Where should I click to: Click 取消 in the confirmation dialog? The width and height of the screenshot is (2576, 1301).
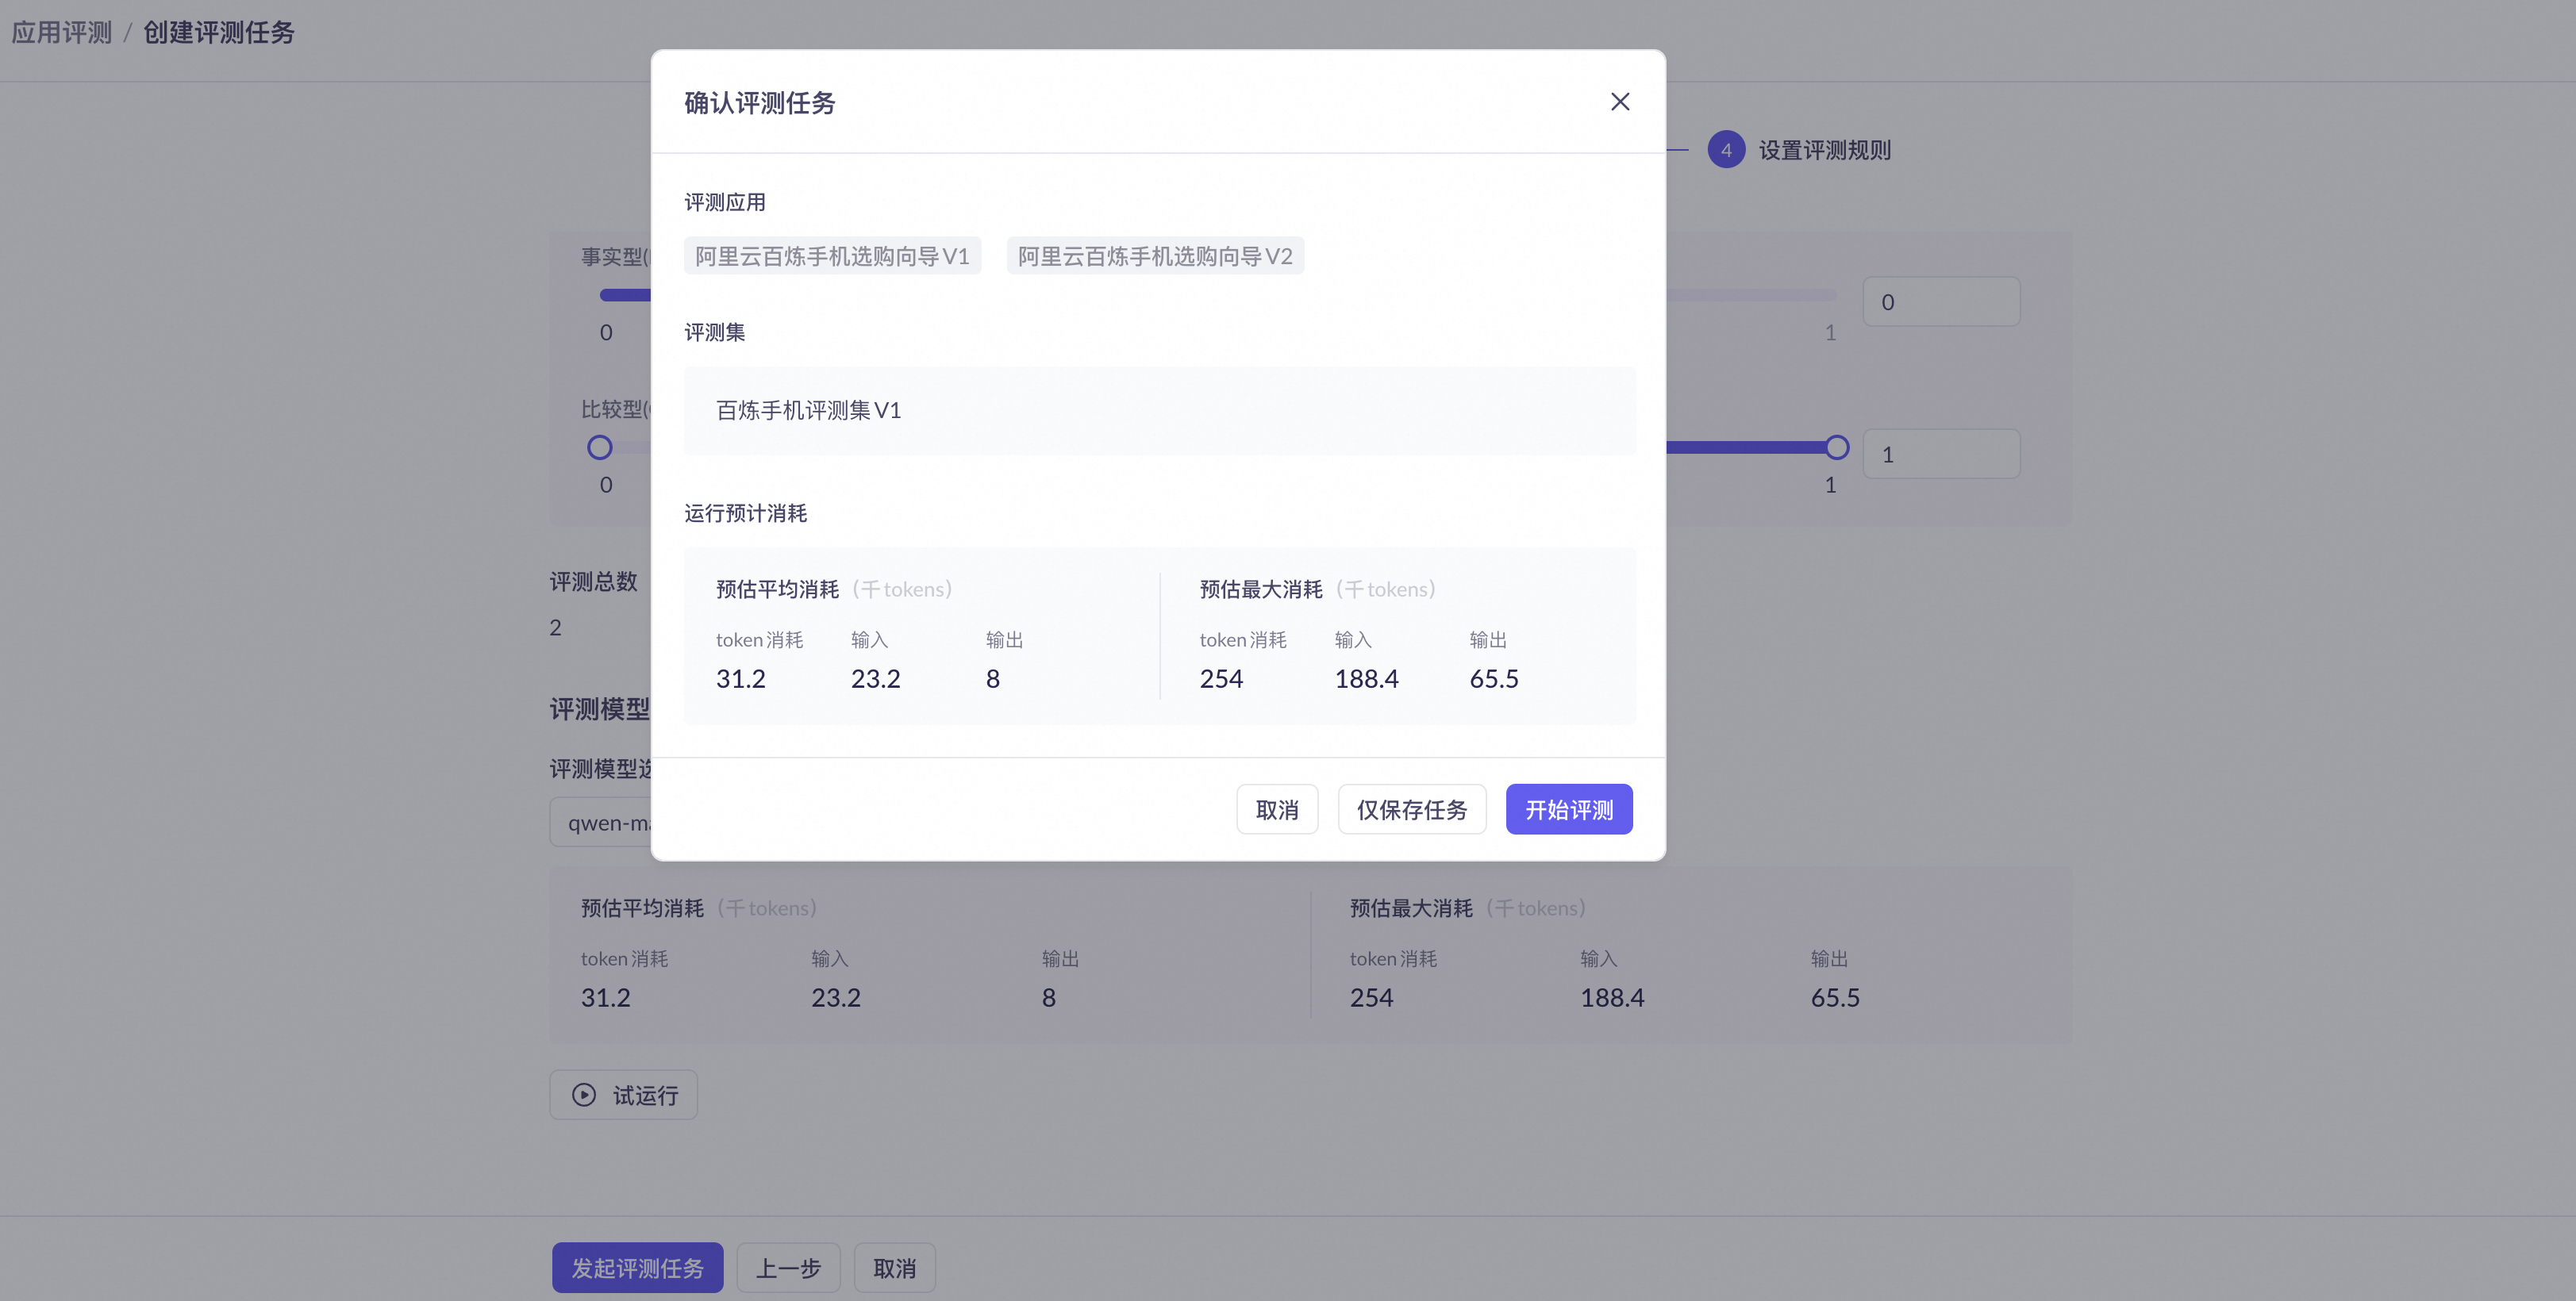pyautogui.click(x=1276, y=809)
